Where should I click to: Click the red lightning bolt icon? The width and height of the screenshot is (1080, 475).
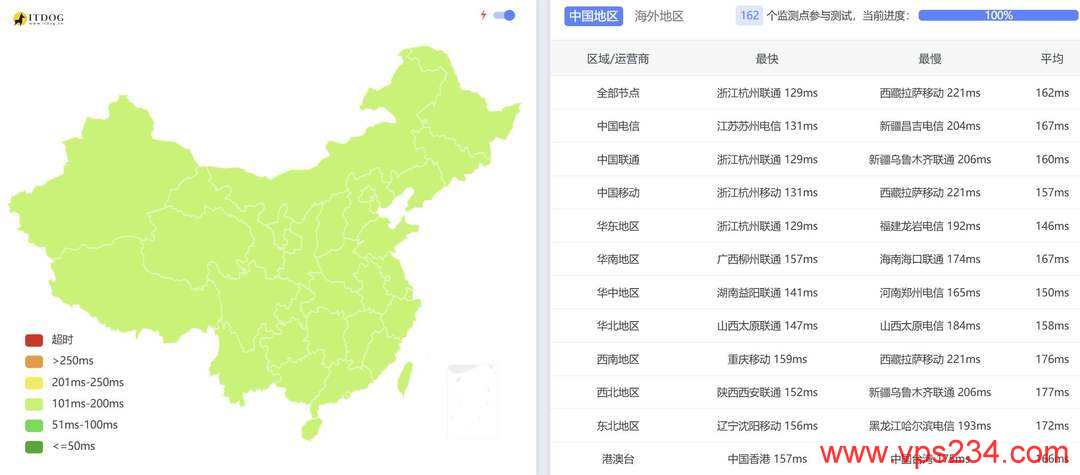pos(484,15)
